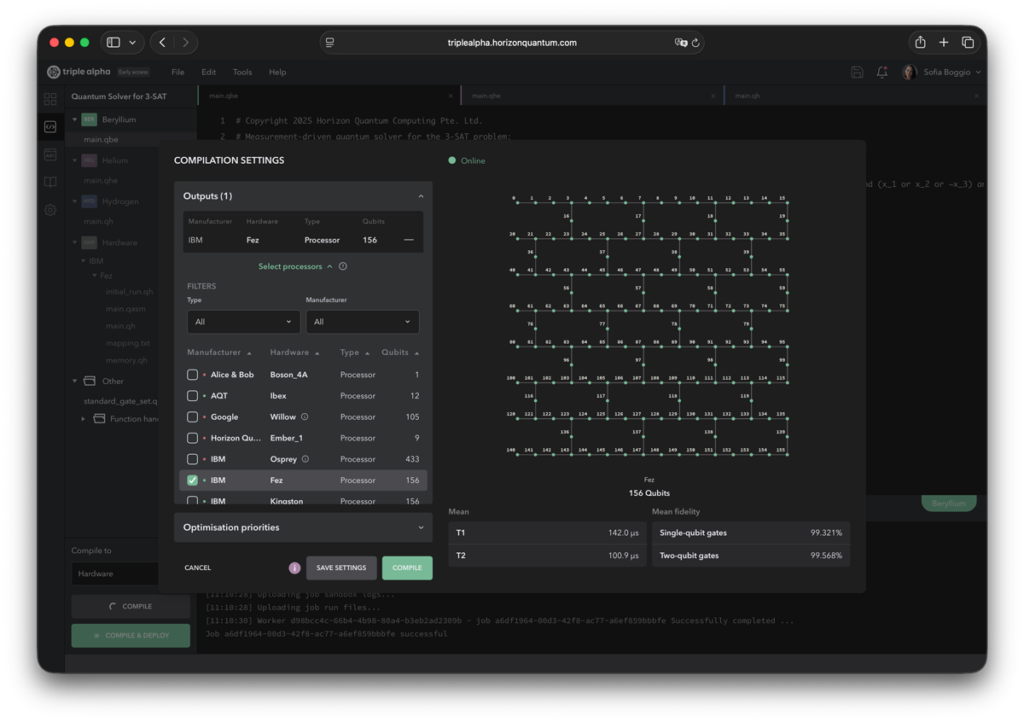
Task: Check the AQT Ibex checkbox
Action: click(192, 396)
